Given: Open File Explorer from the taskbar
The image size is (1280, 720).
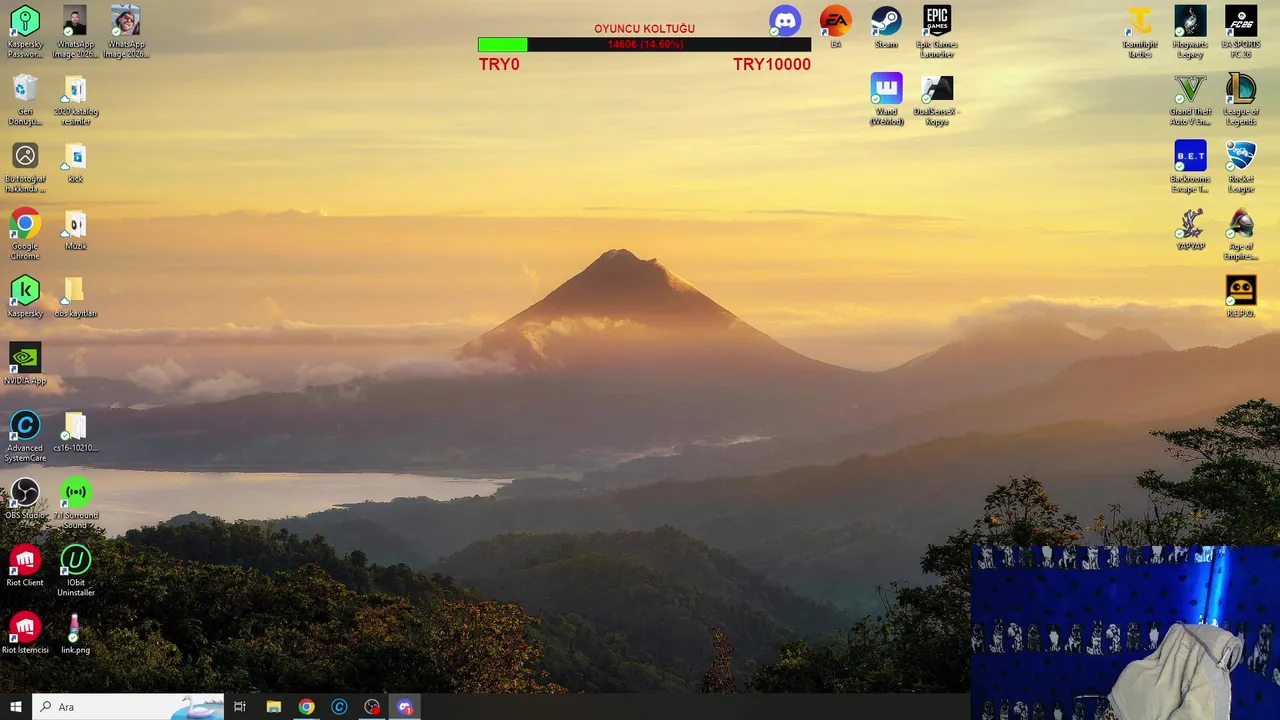Looking at the screenshot, I should pos(273,707).
